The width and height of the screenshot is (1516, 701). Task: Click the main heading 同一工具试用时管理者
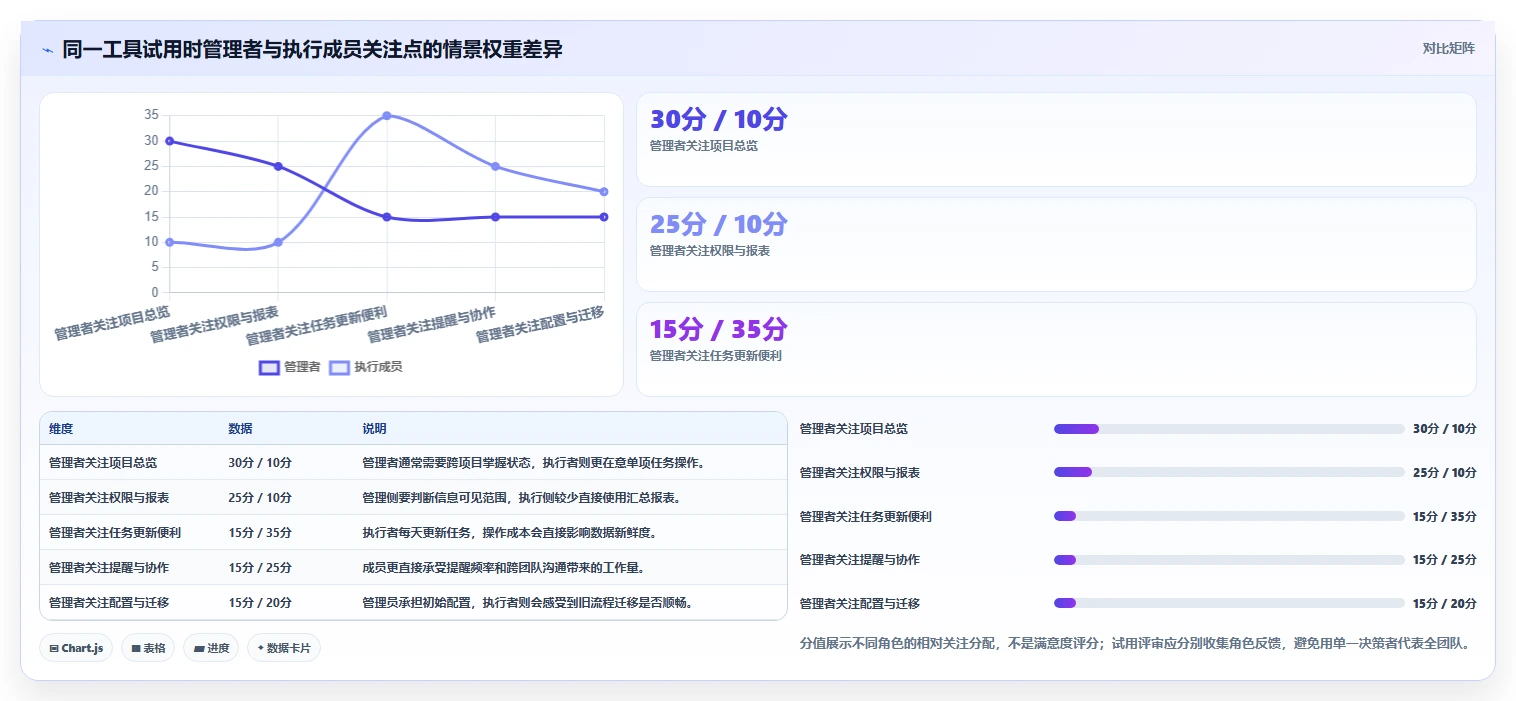click(312, 49)
